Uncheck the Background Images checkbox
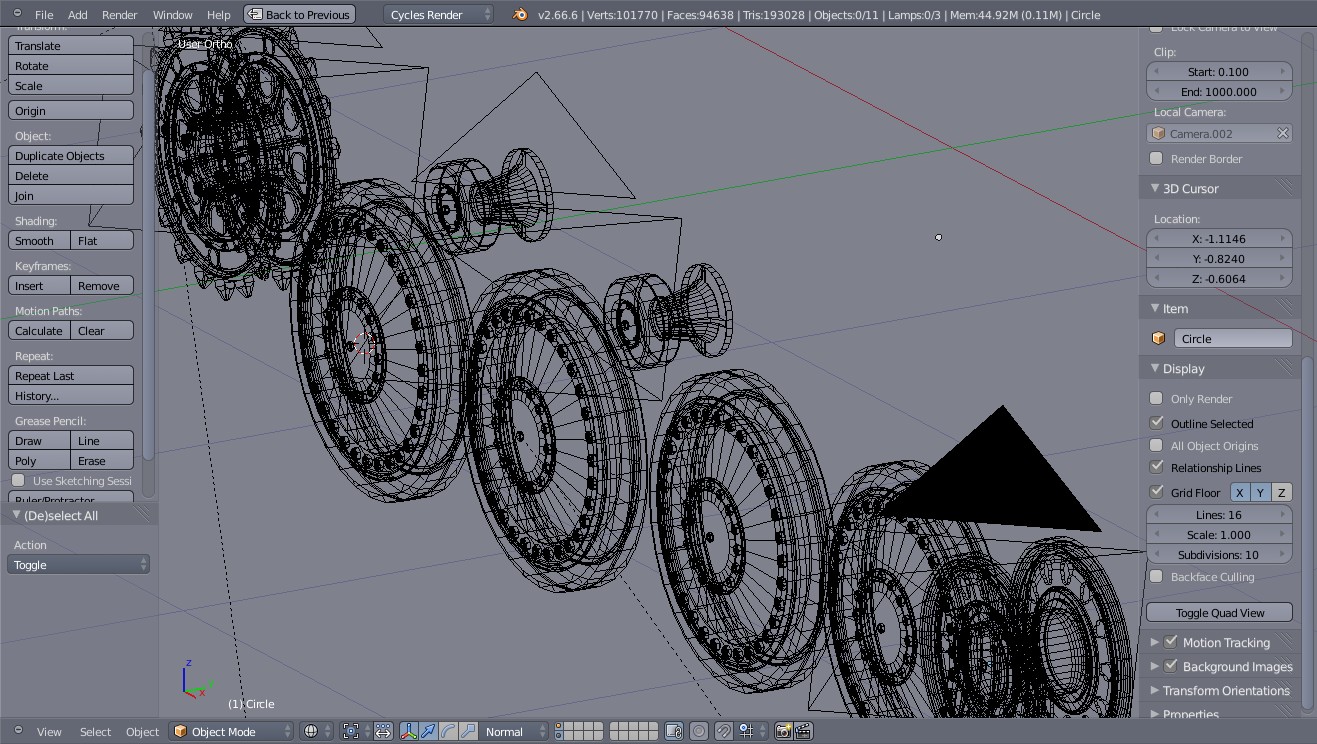This screenshot has width=1317, height=744. tap(1171, 666)
